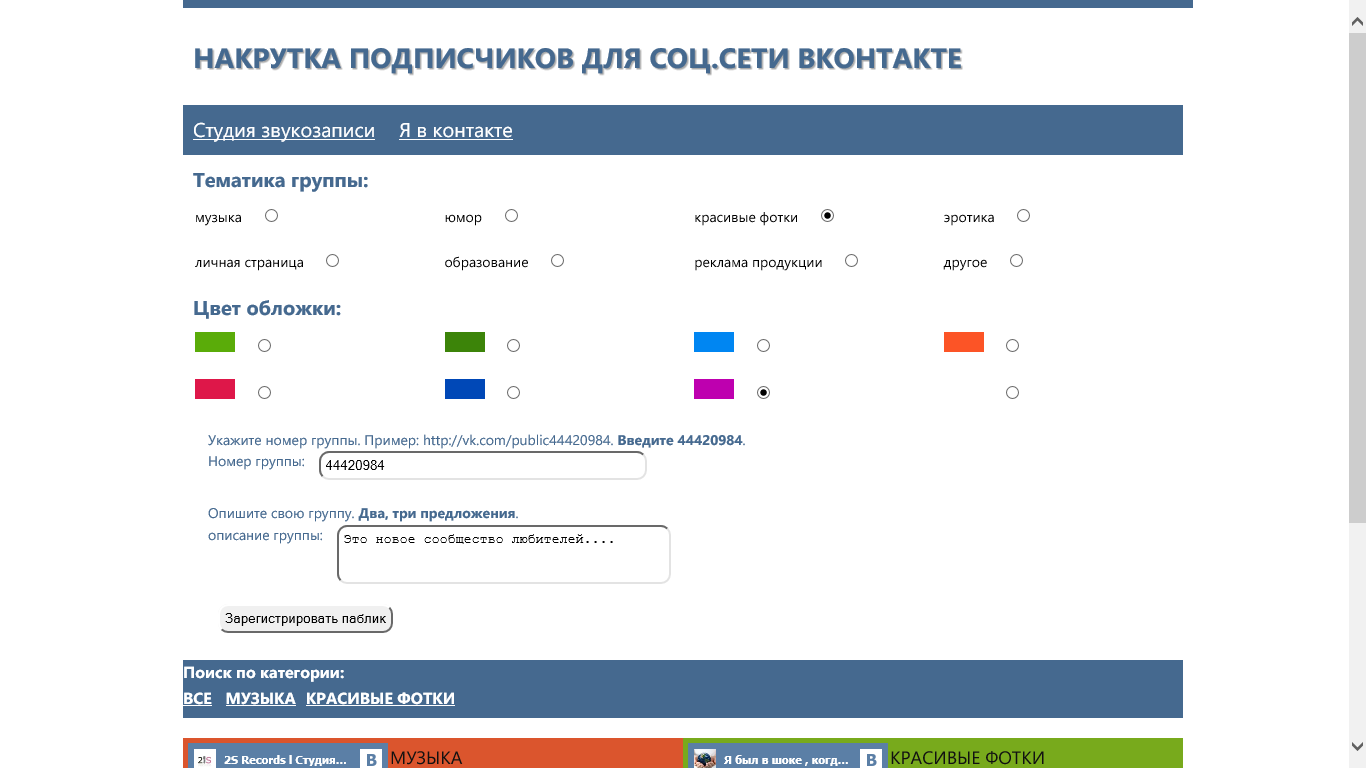
Task: Filter by the 'ВСЕ' category link
Action: 197,698
